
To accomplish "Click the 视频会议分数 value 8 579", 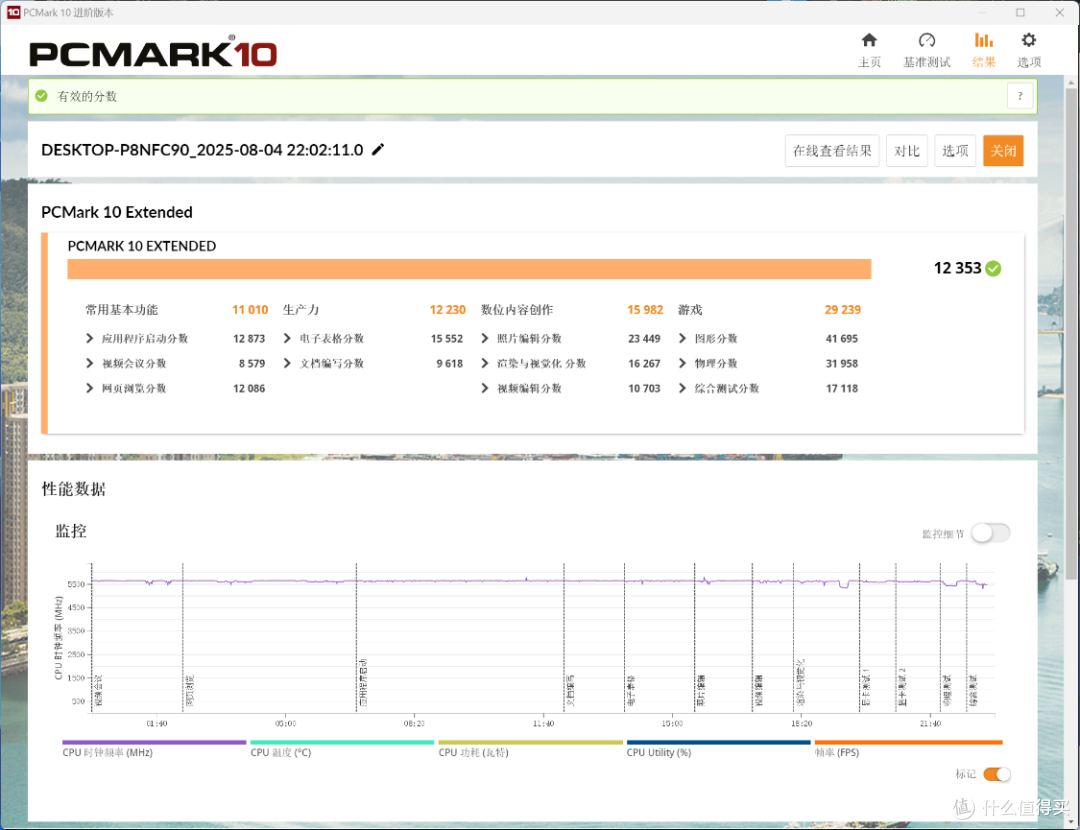I will click(x=252, y=364).
